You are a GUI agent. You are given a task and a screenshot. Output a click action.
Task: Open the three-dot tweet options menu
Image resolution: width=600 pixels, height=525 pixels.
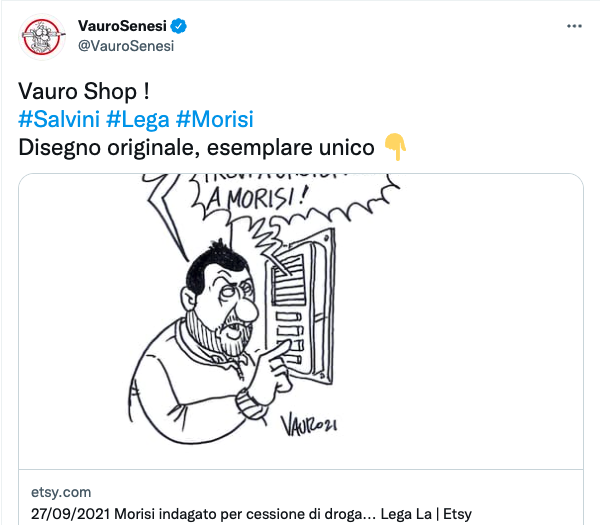click(x=574, y=26)
